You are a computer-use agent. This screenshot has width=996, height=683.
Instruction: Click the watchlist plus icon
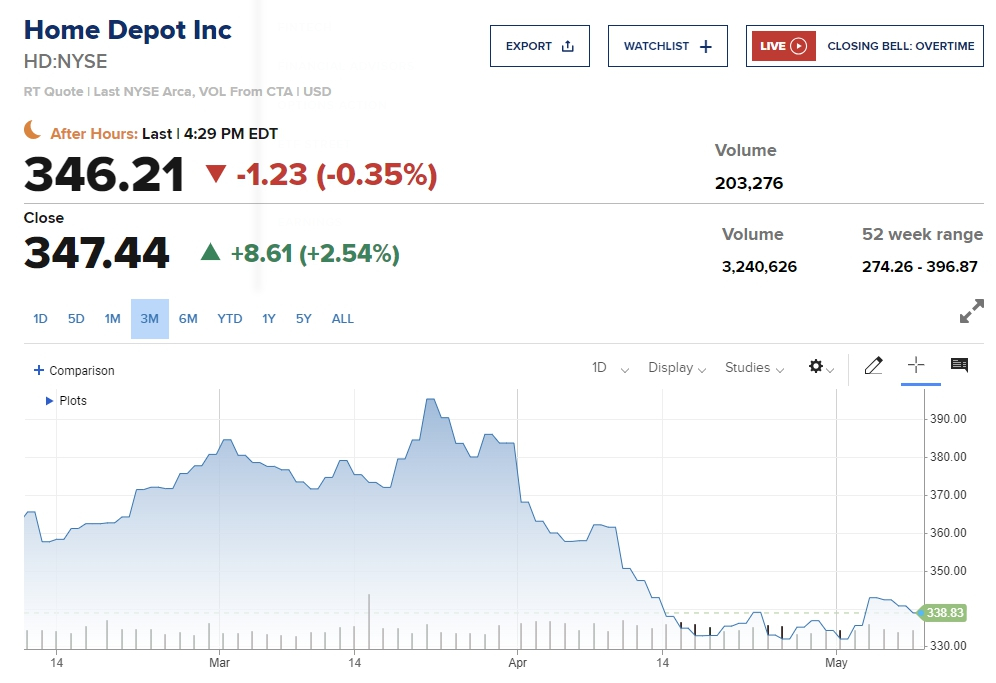tap(706, 46)
